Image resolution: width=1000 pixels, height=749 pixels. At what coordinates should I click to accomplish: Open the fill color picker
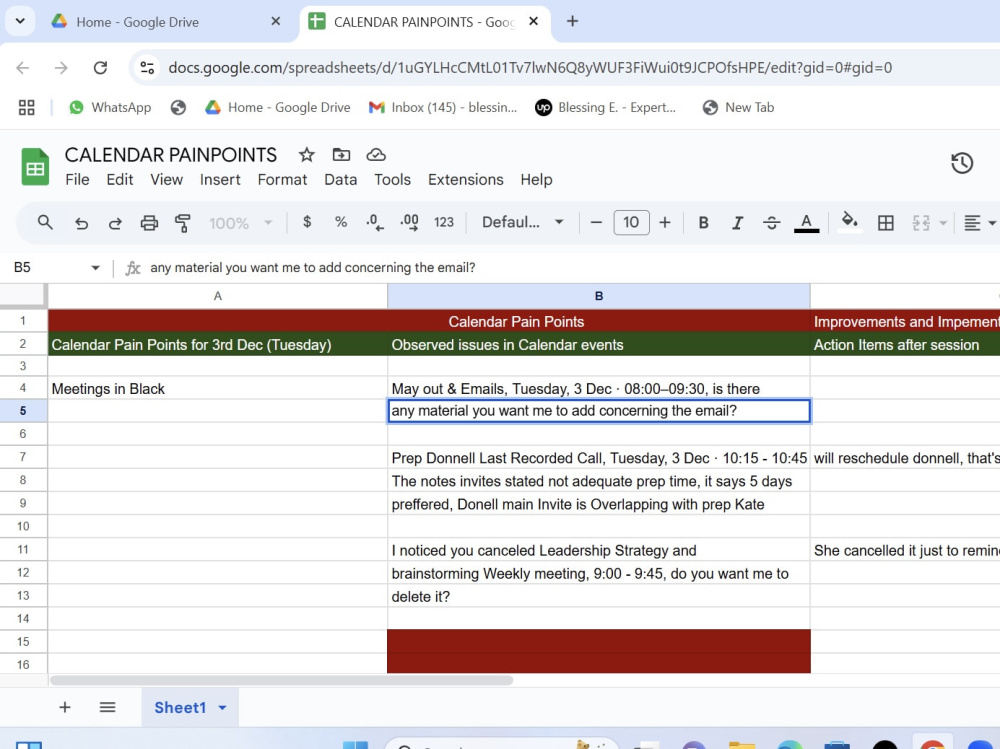(849, 222)
